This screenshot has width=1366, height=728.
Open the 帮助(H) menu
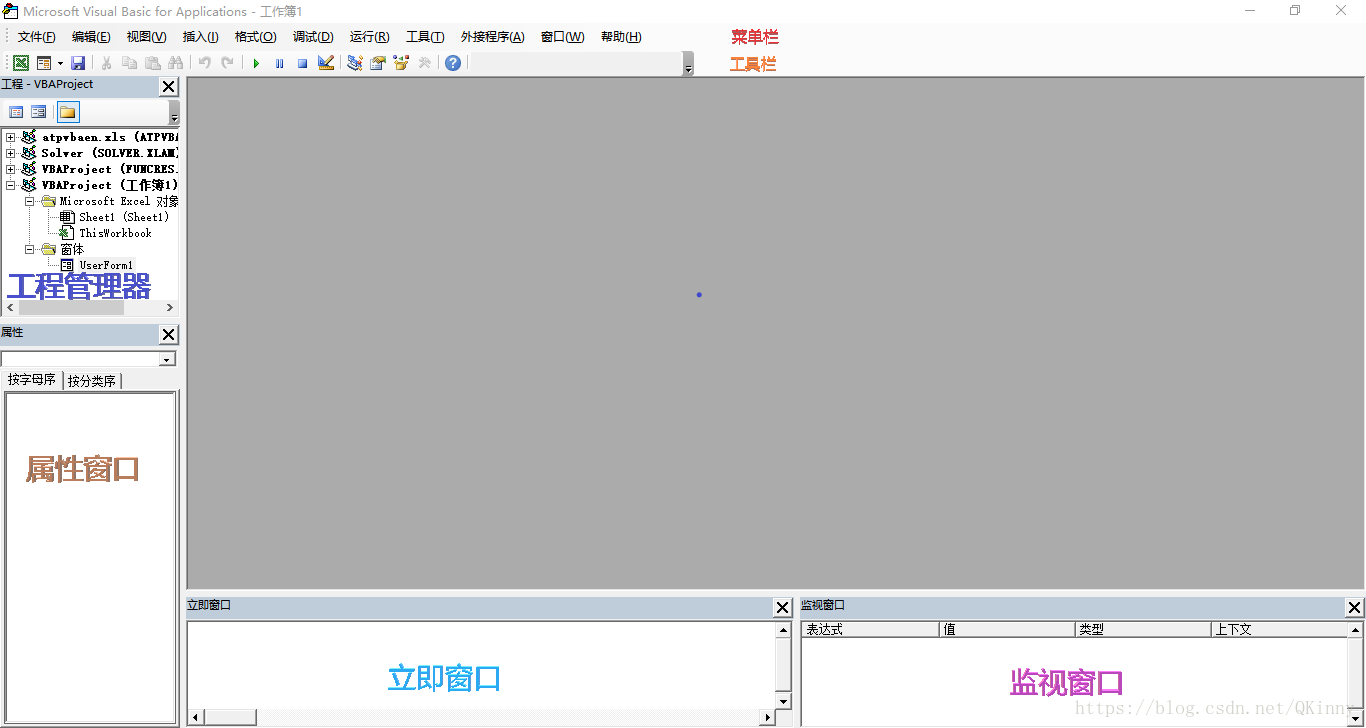point(620,37)
